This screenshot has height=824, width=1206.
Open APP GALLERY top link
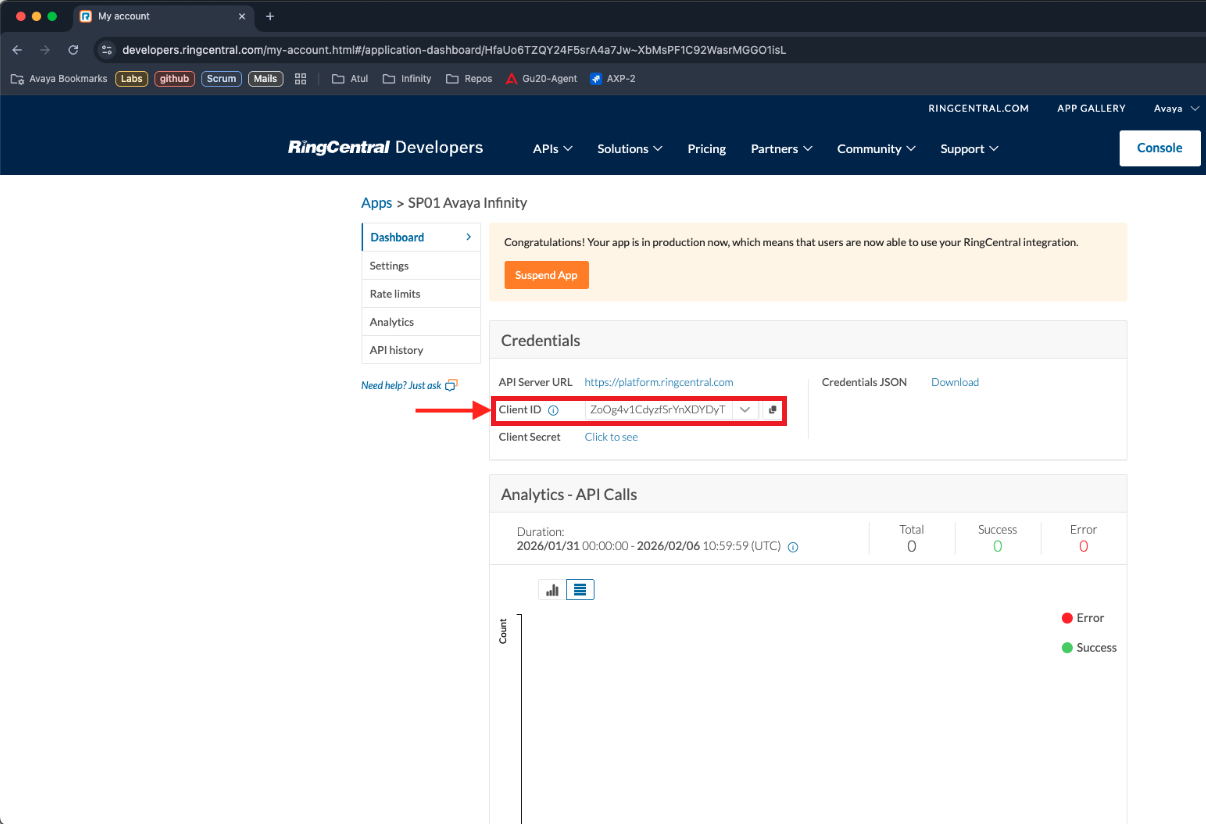pyautogui.click(x=1091, y=108)
